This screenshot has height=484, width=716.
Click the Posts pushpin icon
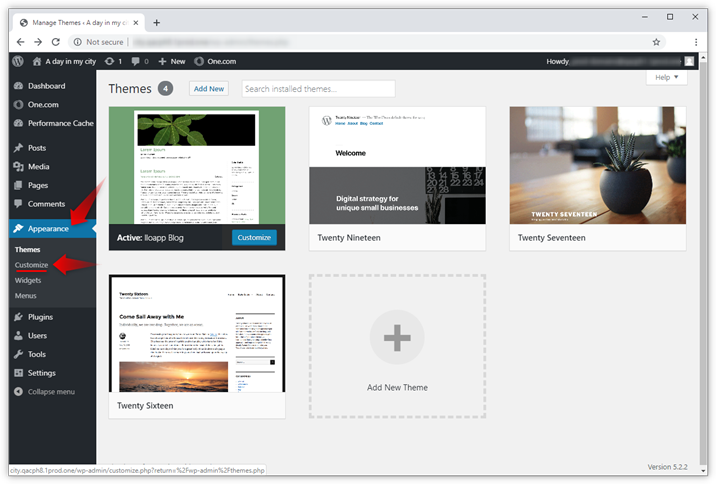coord(18,148)
